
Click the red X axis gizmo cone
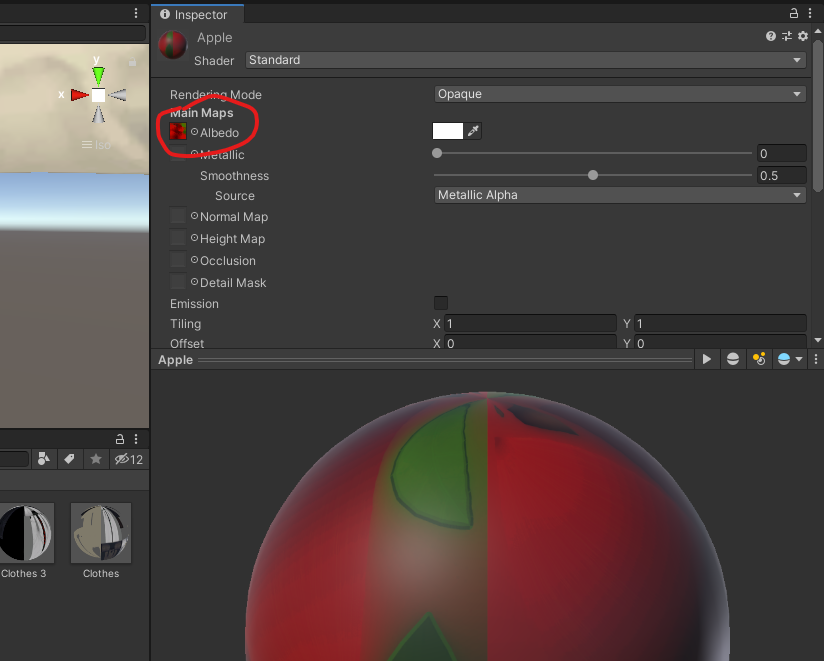[80, 95]
